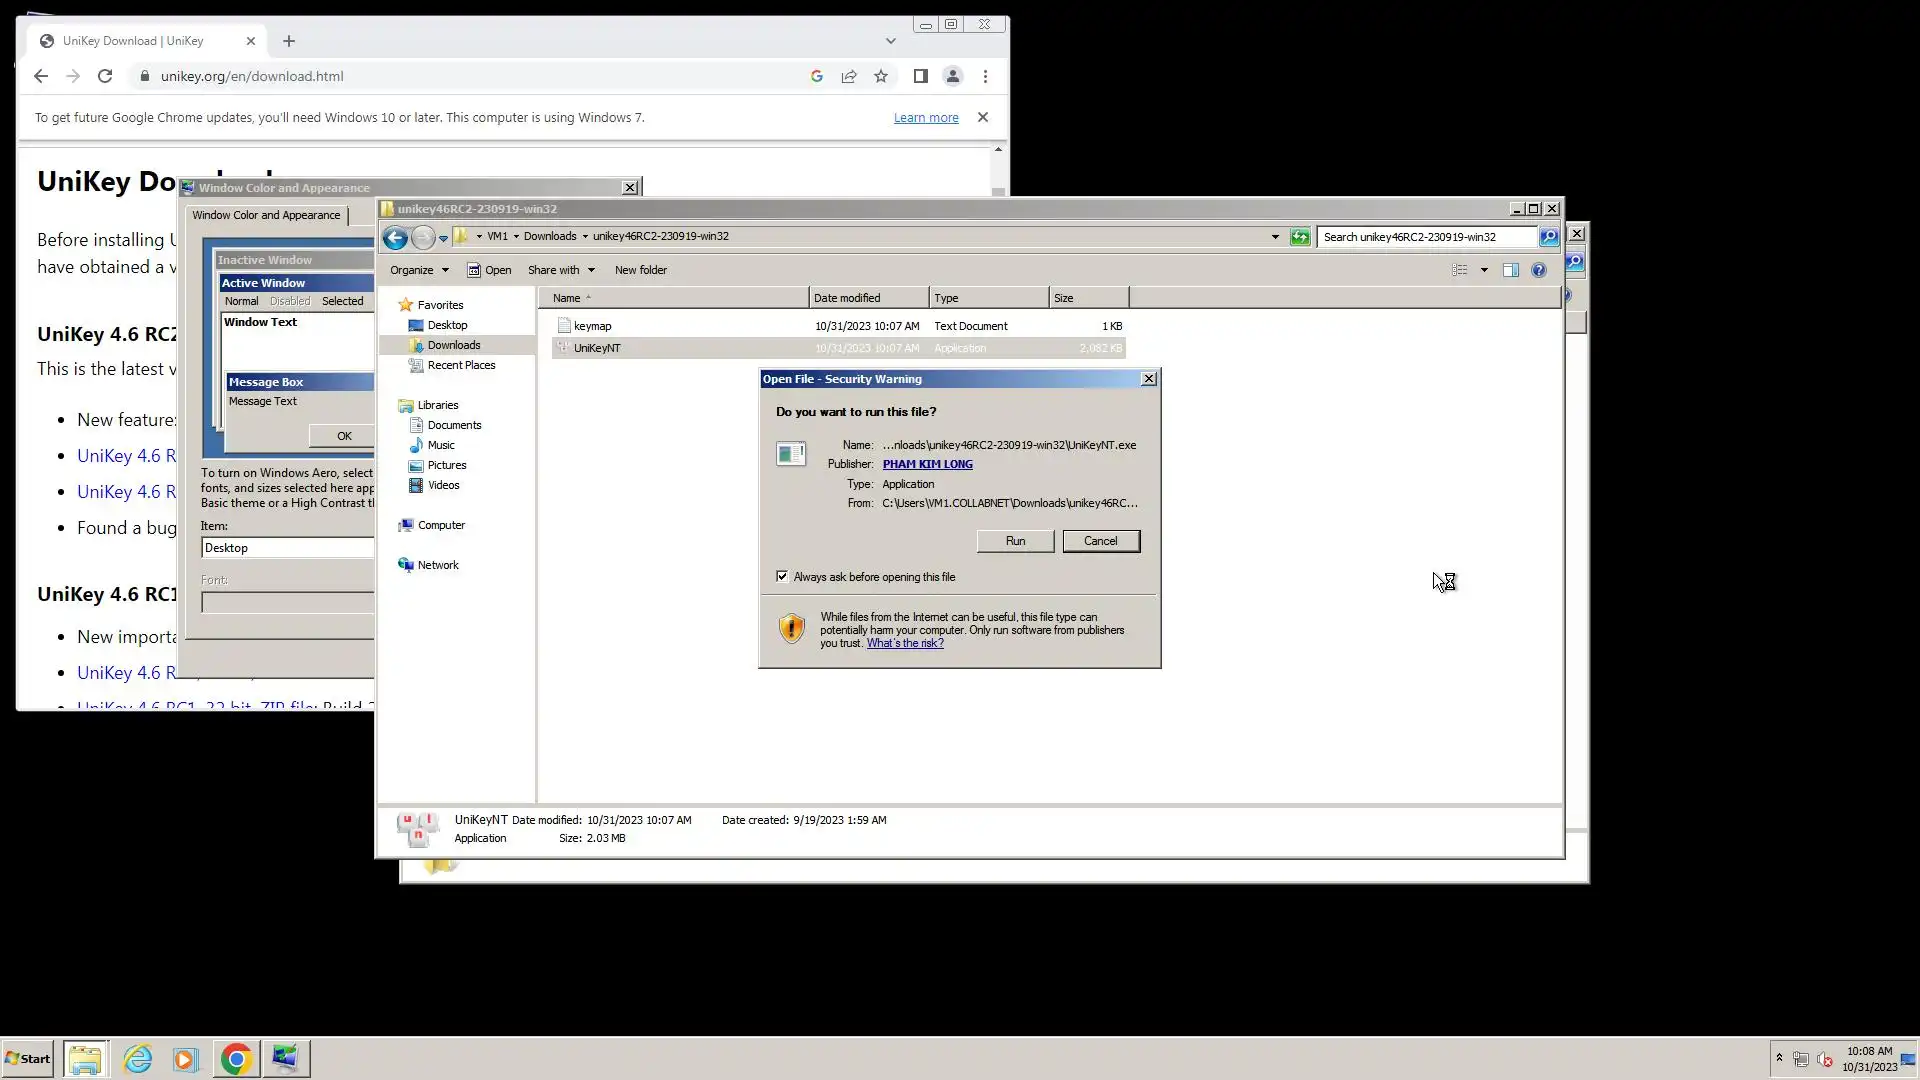Click Chrome reload page icon
1920x1080 pixels.
[x=105, y=76]
